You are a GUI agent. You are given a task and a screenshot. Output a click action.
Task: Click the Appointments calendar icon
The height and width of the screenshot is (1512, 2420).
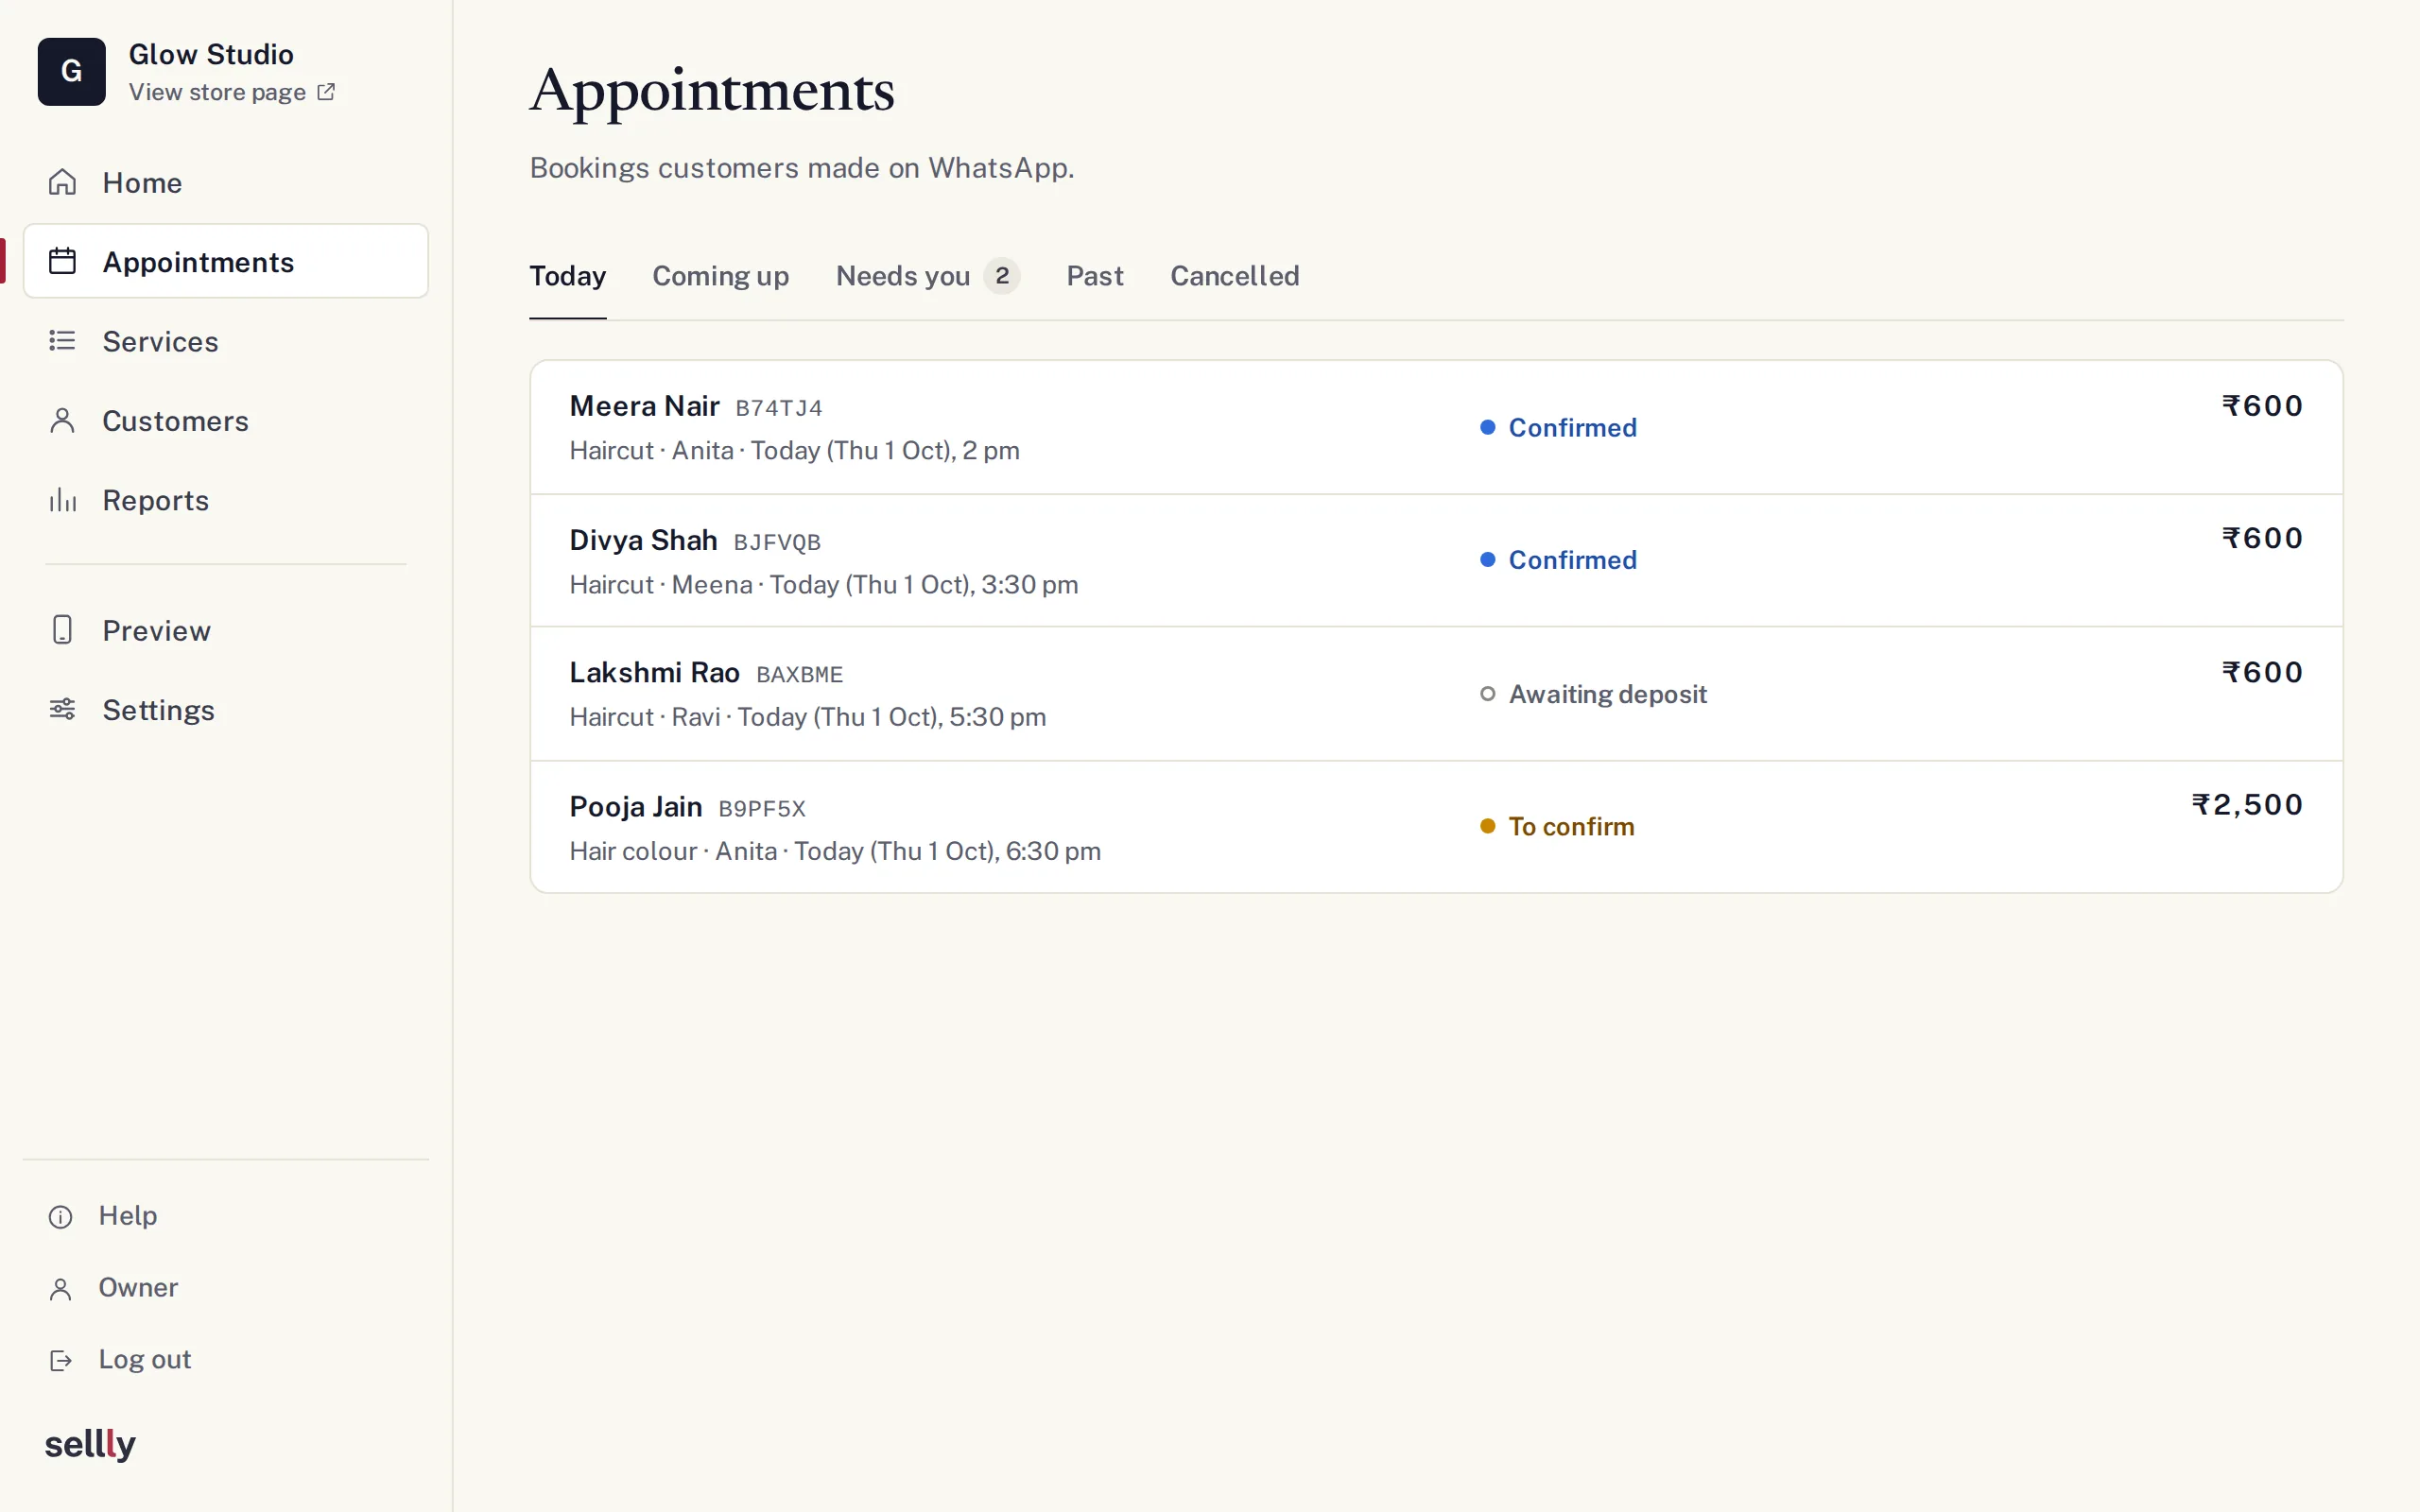[x=62, y=261]
